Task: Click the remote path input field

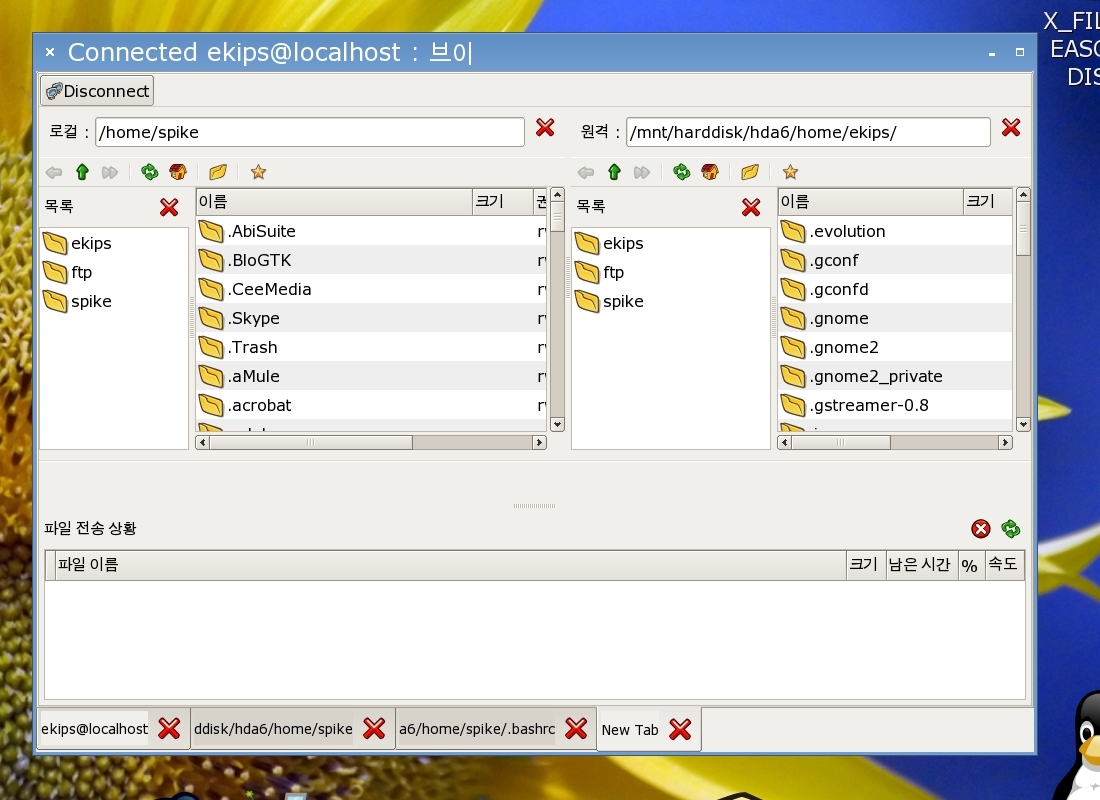Action: (x=808, y=132)
